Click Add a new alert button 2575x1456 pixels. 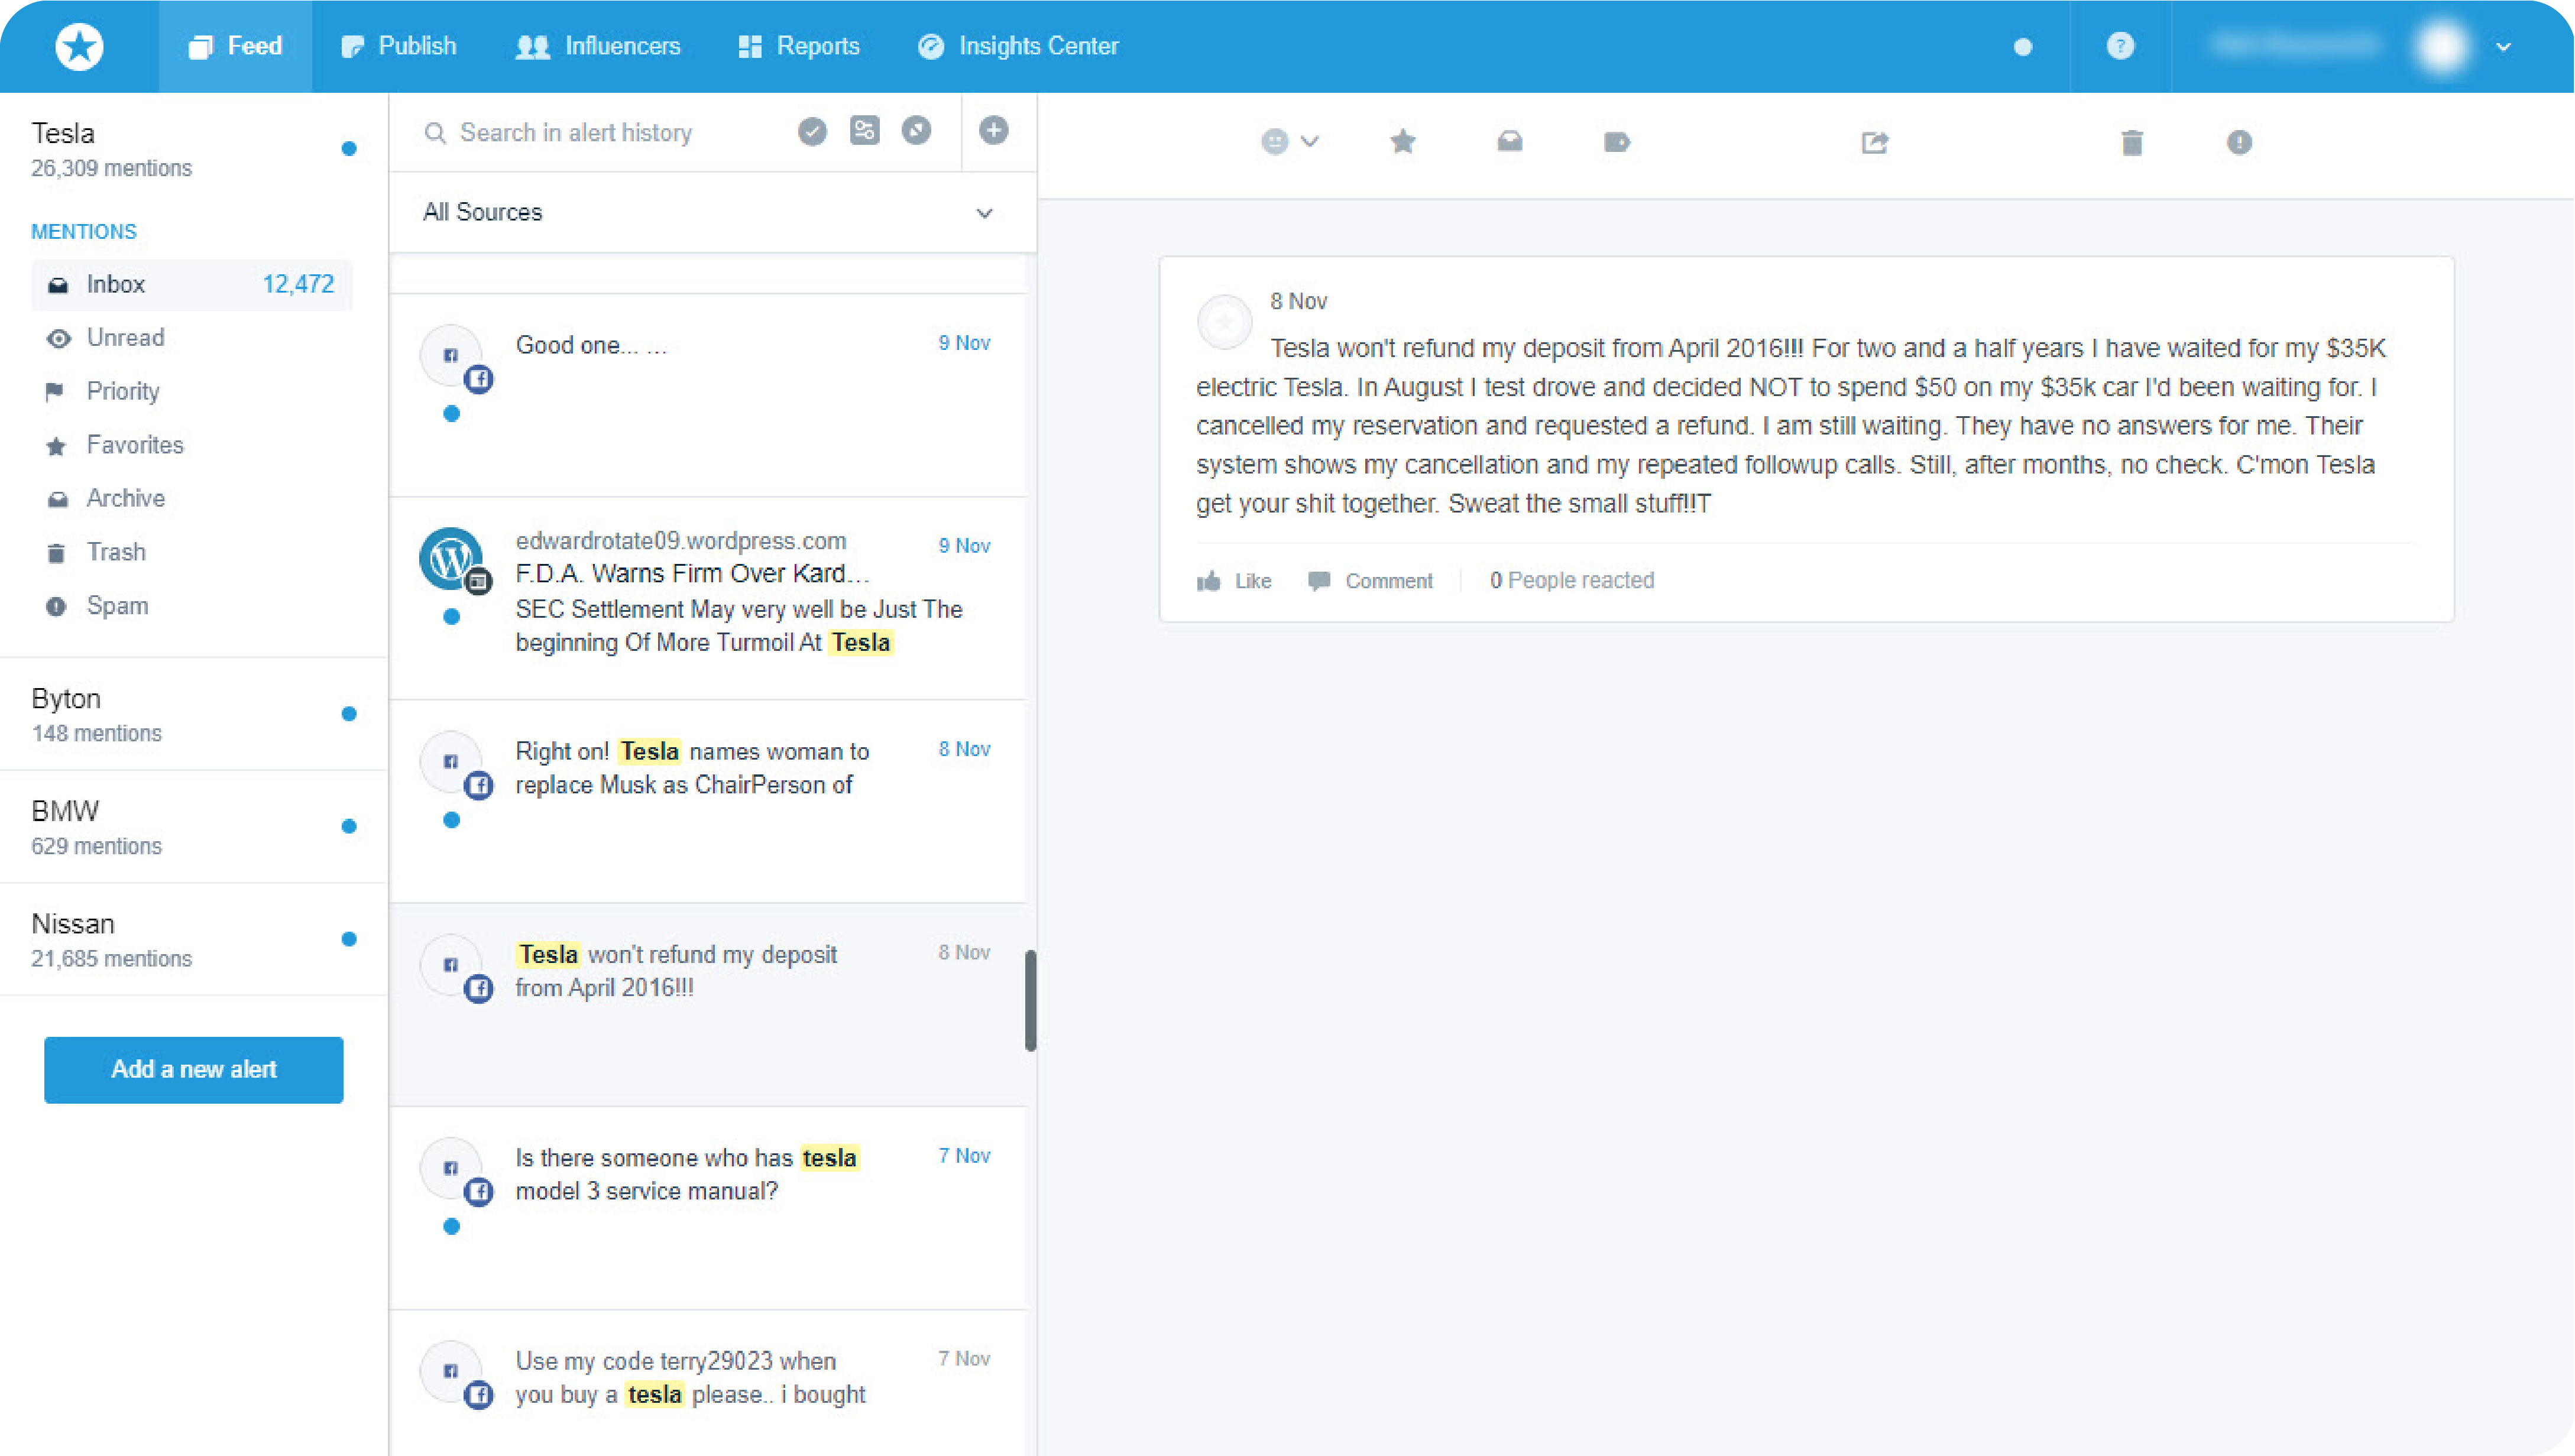pos(193,1069)
